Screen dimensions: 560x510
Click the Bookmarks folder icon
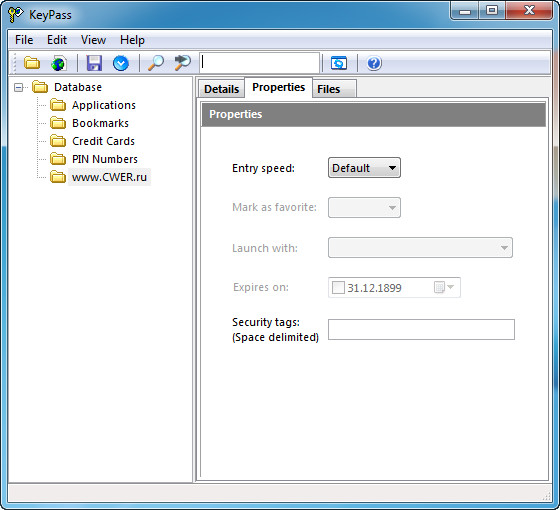pos(58,123)
